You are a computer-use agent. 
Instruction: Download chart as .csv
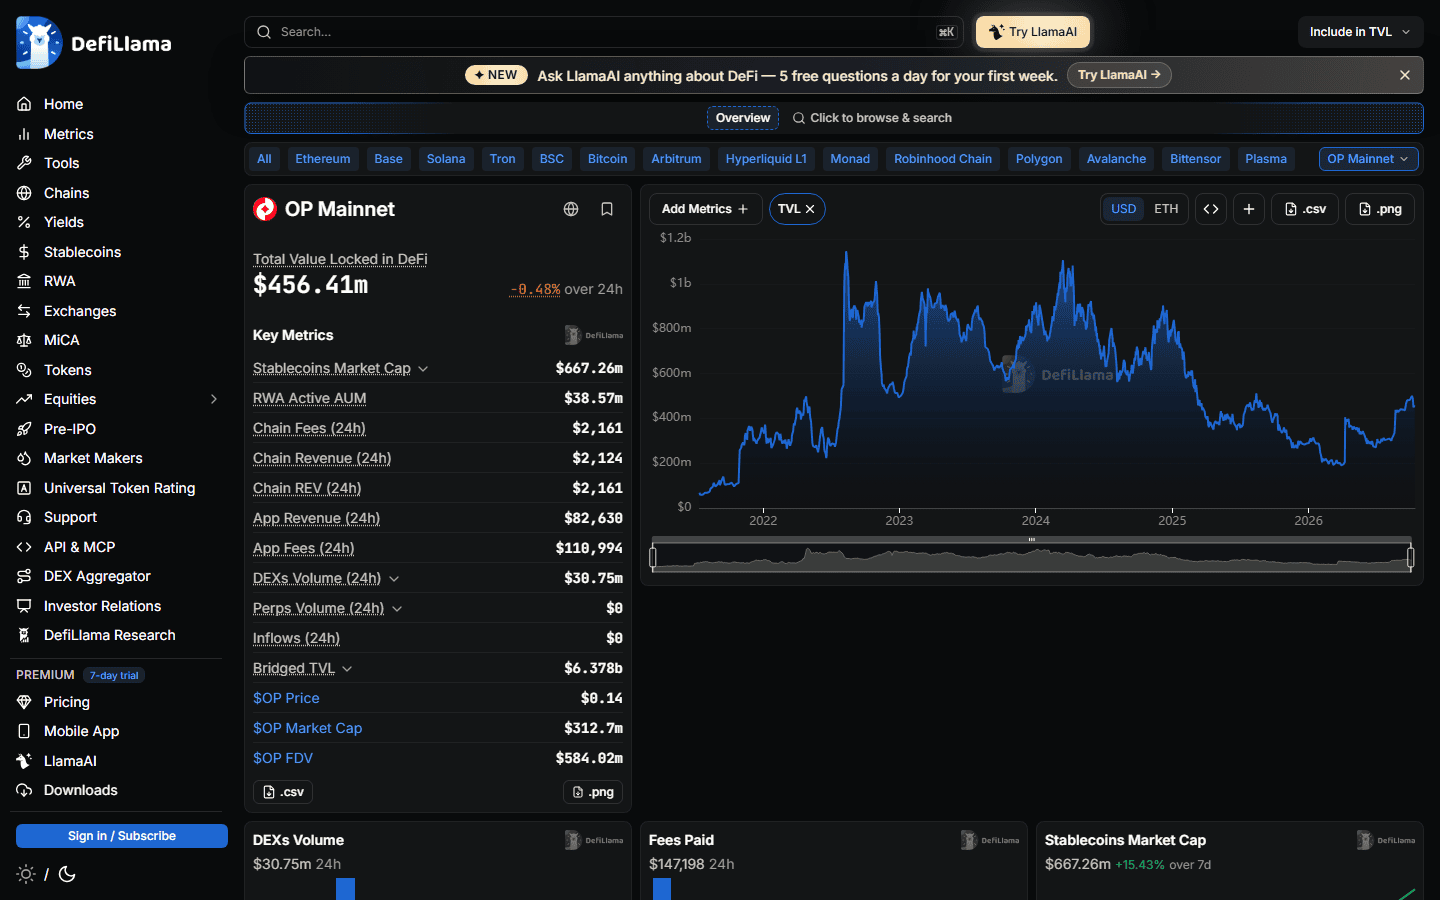point(1305,209)
